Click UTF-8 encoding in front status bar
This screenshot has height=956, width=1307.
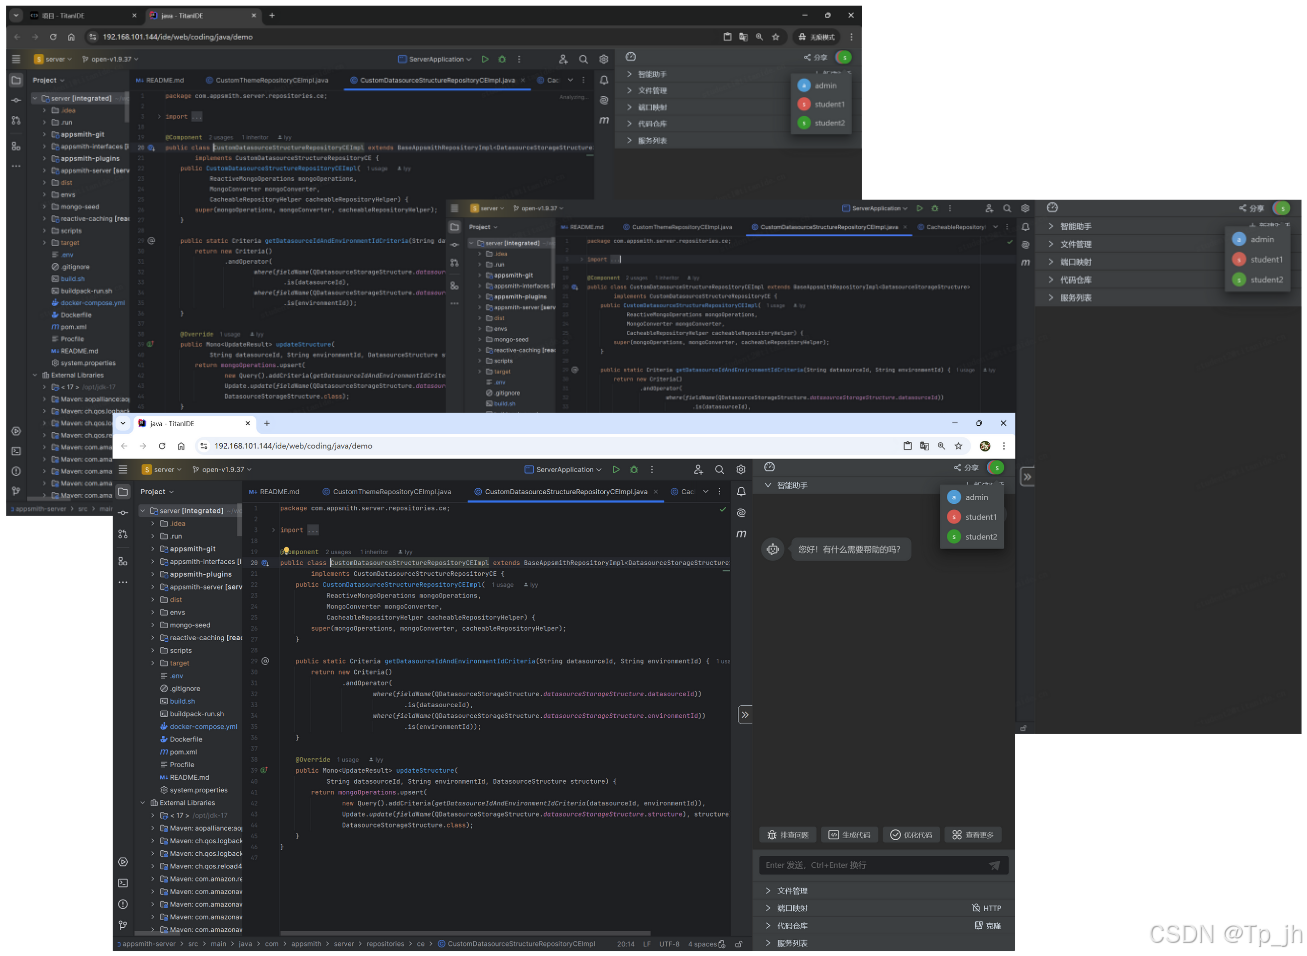click(x=669, y=944)
